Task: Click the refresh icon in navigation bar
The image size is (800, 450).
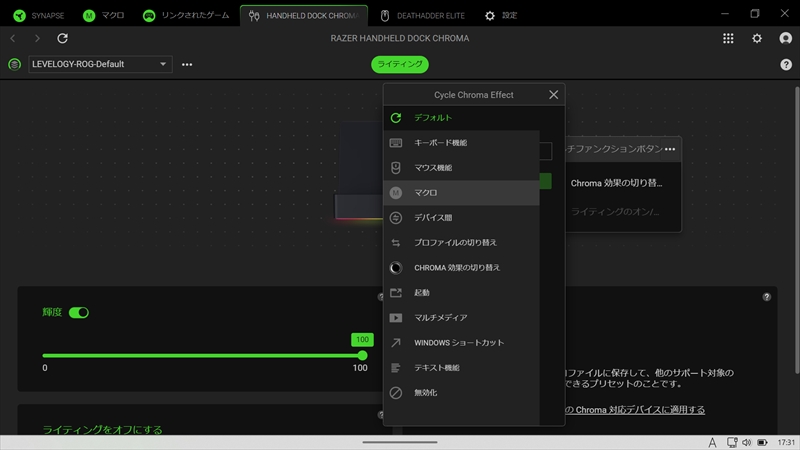Action: click(63, 38)
